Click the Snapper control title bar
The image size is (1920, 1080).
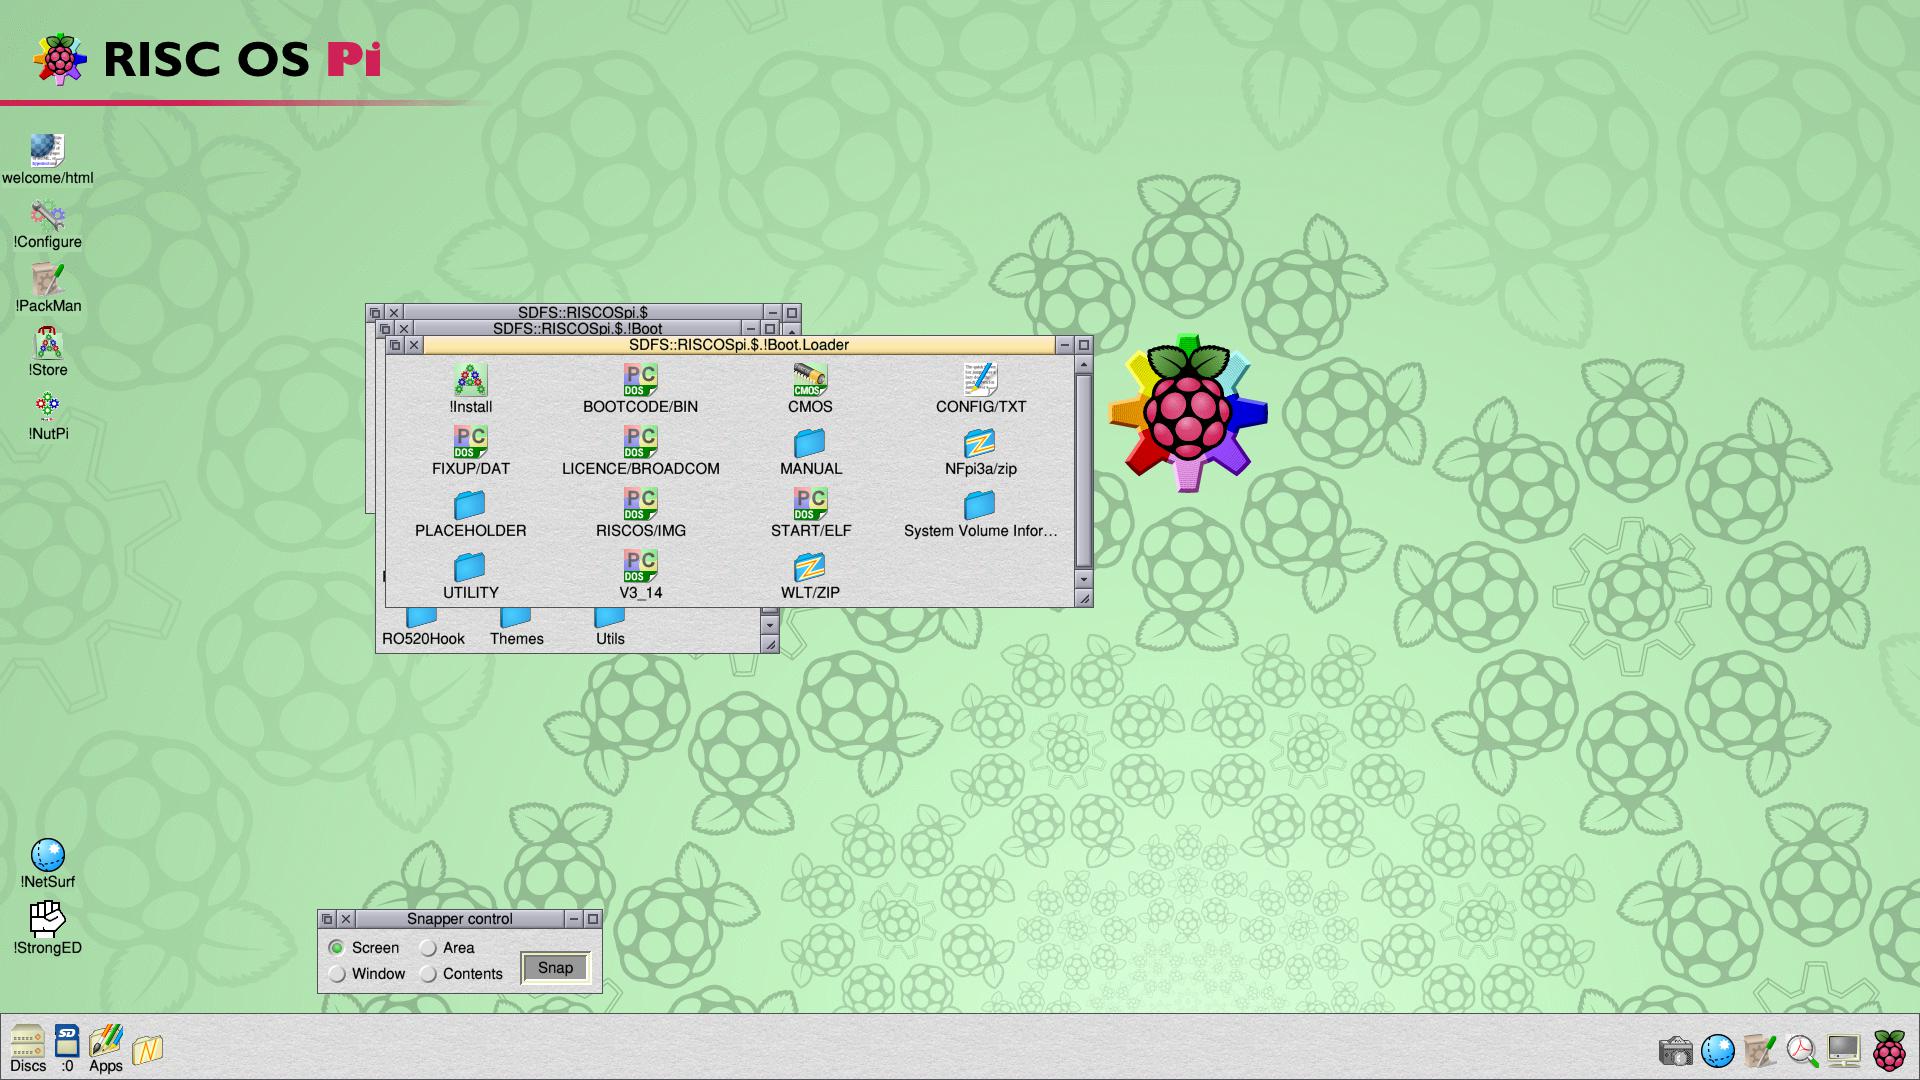460,919
